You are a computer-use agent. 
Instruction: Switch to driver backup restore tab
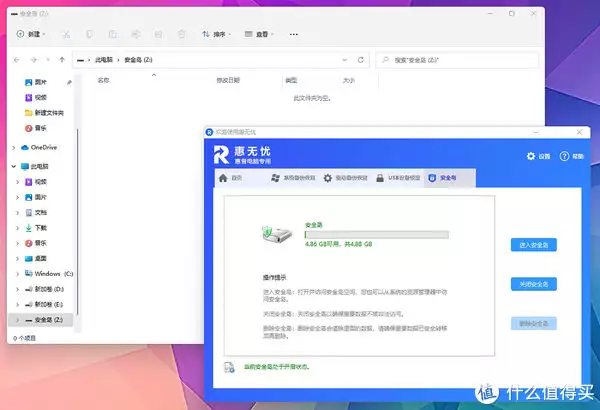coord(346,178)
